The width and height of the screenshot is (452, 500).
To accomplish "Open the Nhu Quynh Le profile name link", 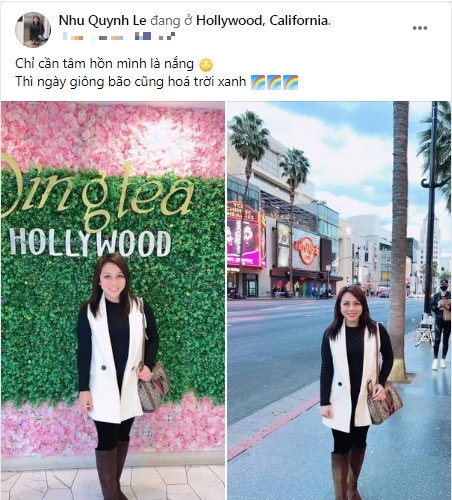I will 102,21.
